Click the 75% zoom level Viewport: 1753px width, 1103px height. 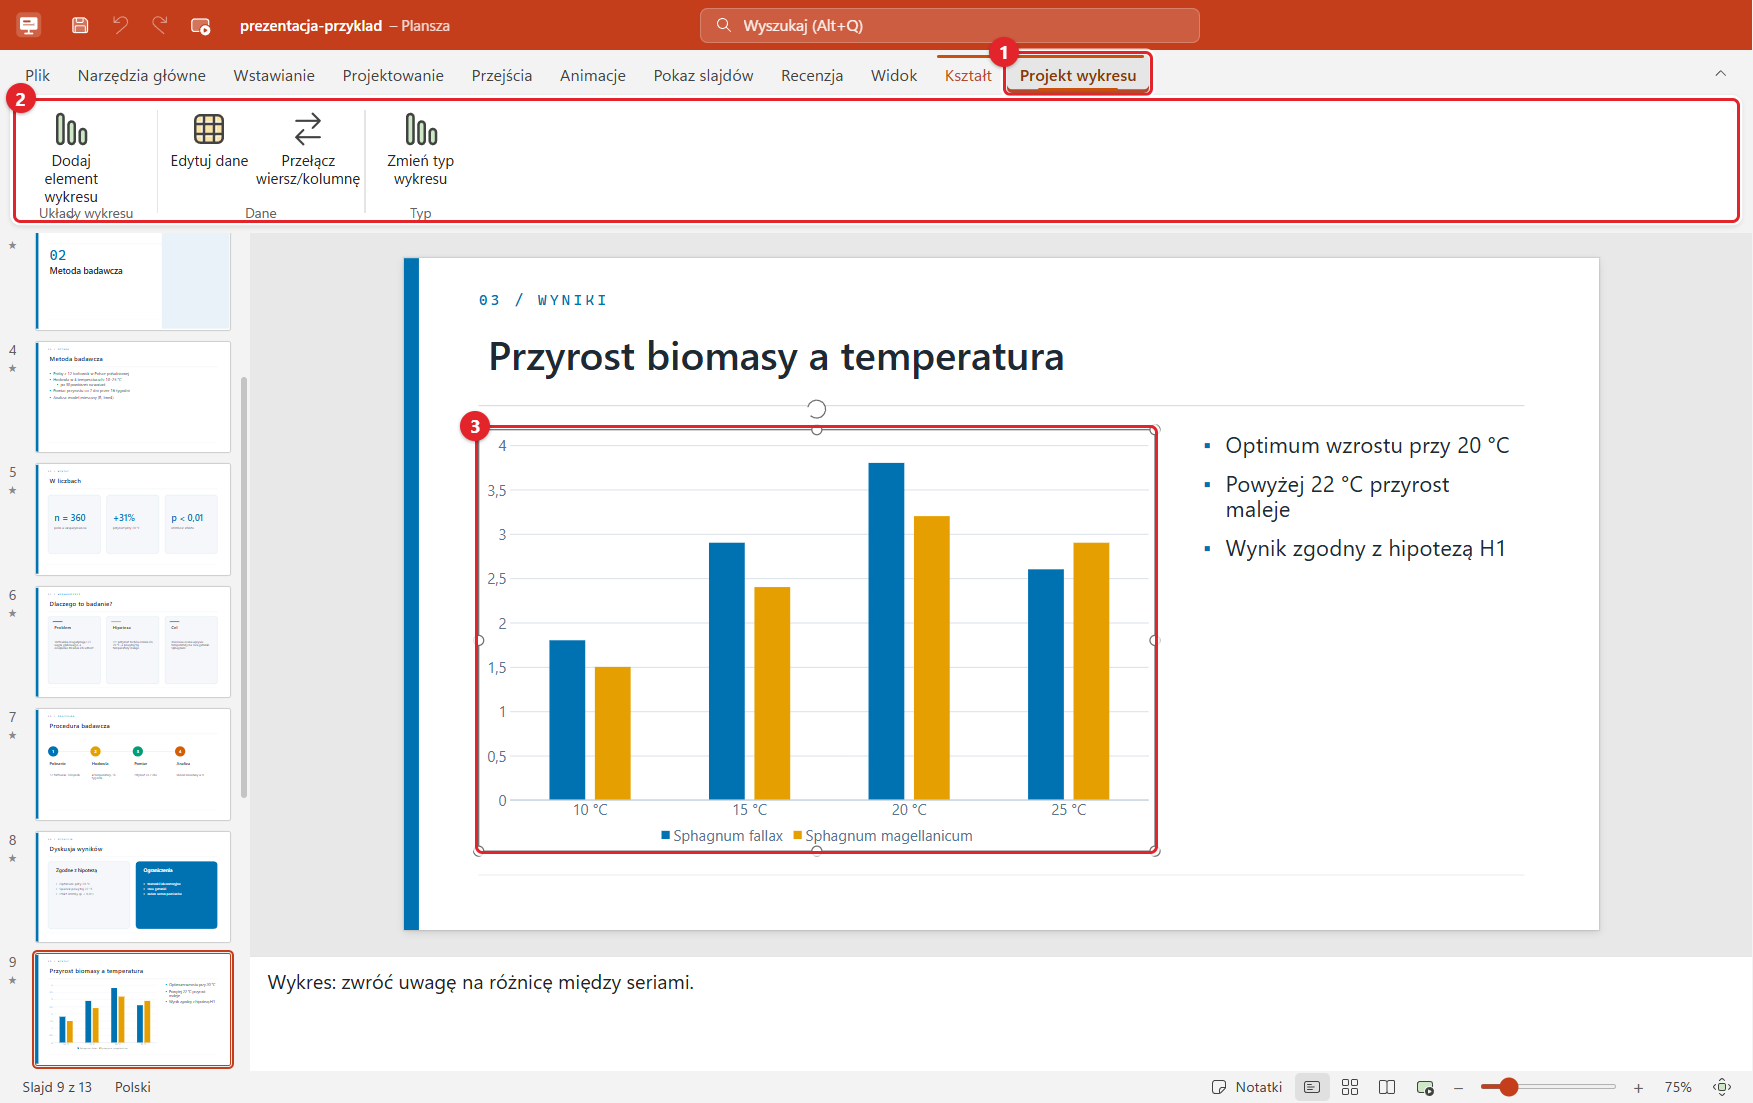pyautogui.click(x=1678, y=1087)
